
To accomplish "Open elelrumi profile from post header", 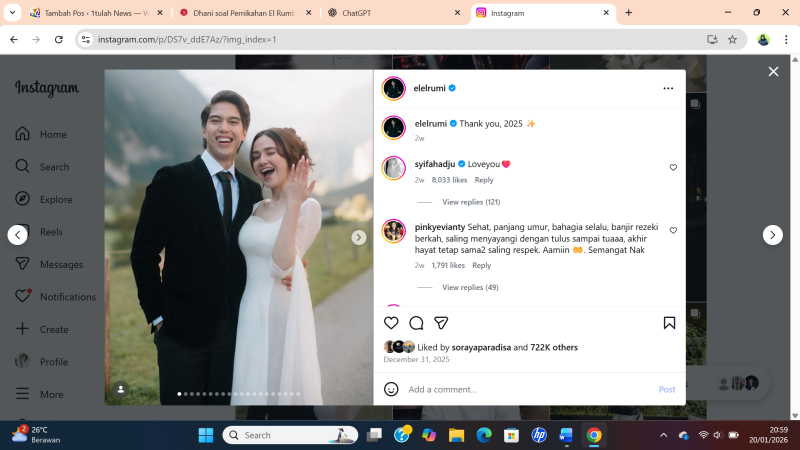I will tap(429, 88).
